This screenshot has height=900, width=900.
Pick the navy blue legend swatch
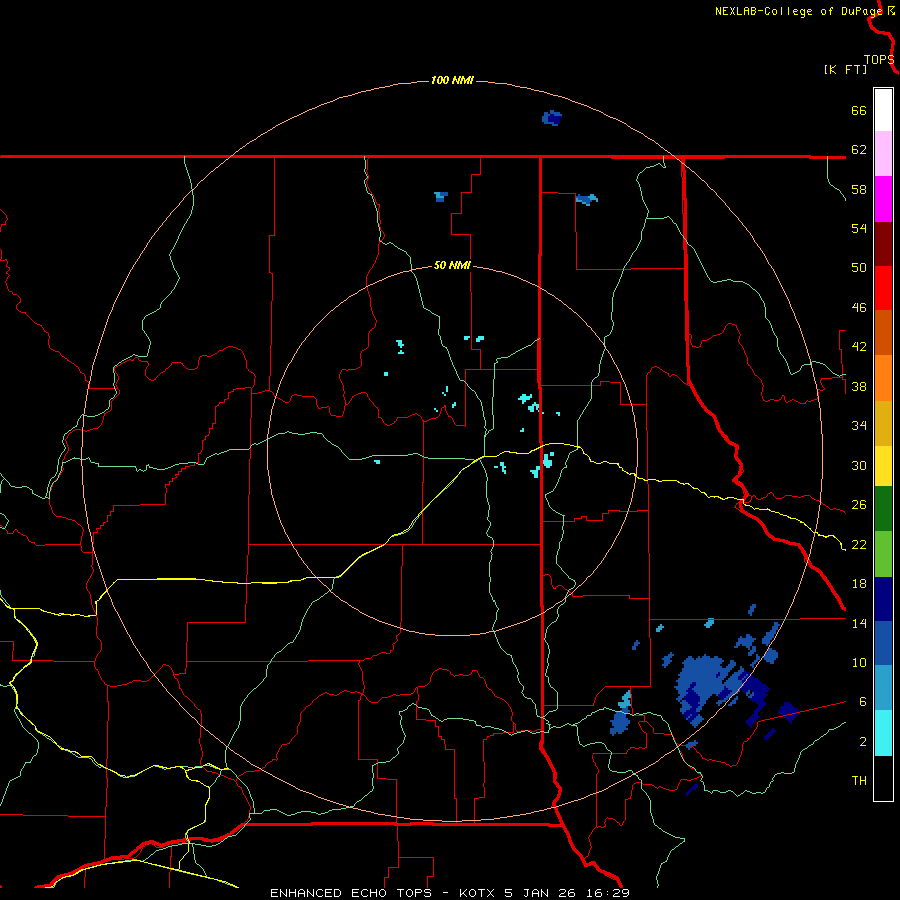[x=883, y=599]
